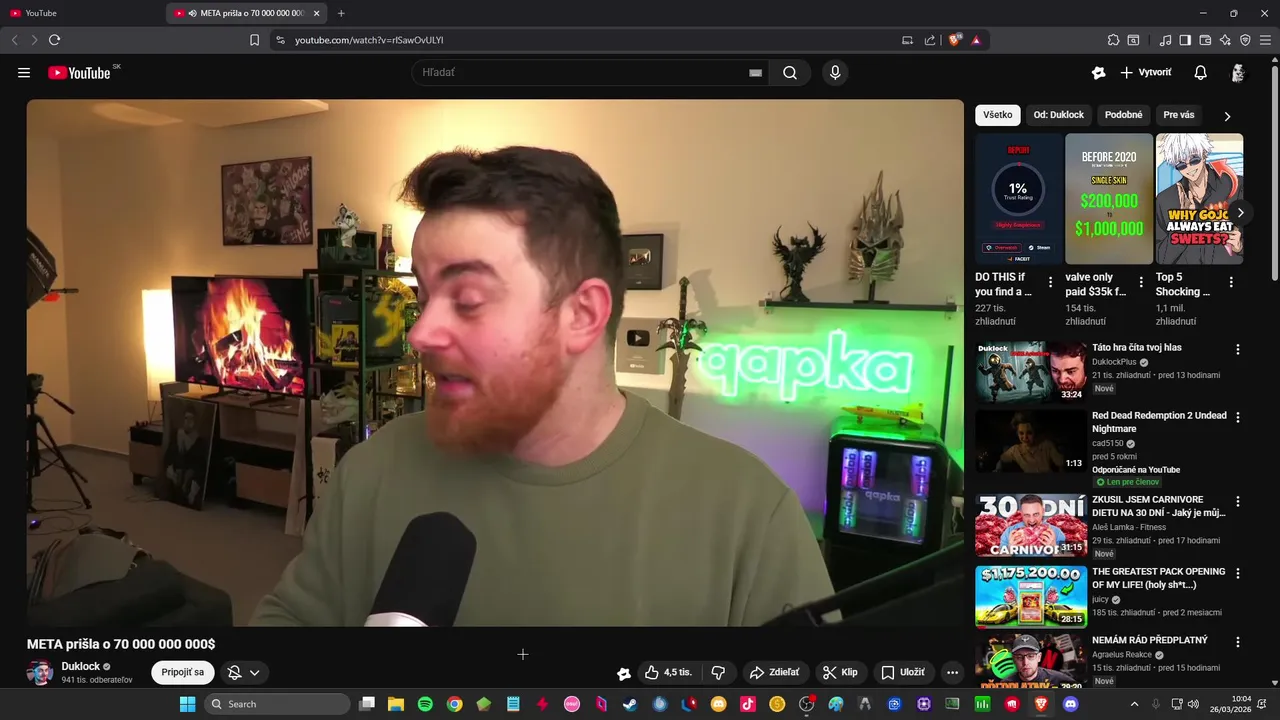Click the Windows Start button
This screenshot has height=720, width=1280.
tap(188, 704)
